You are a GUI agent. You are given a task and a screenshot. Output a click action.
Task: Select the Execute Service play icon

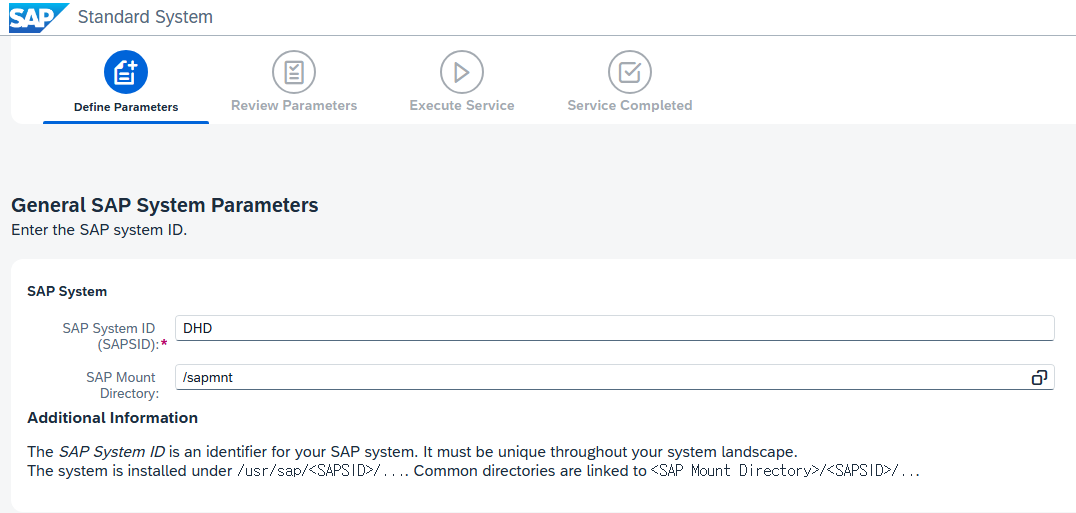[x=462, y=72]
